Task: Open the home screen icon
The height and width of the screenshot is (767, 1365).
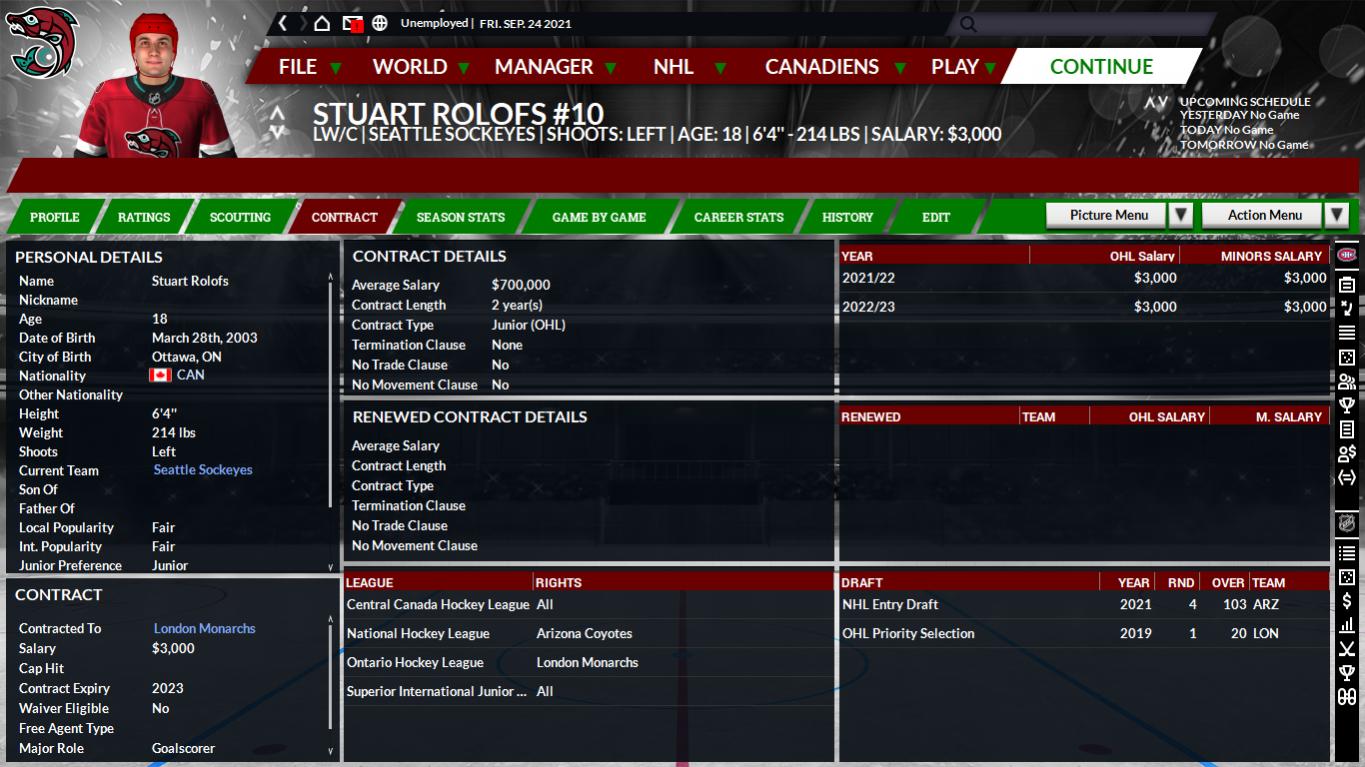Action: click(x=322, y=23)
